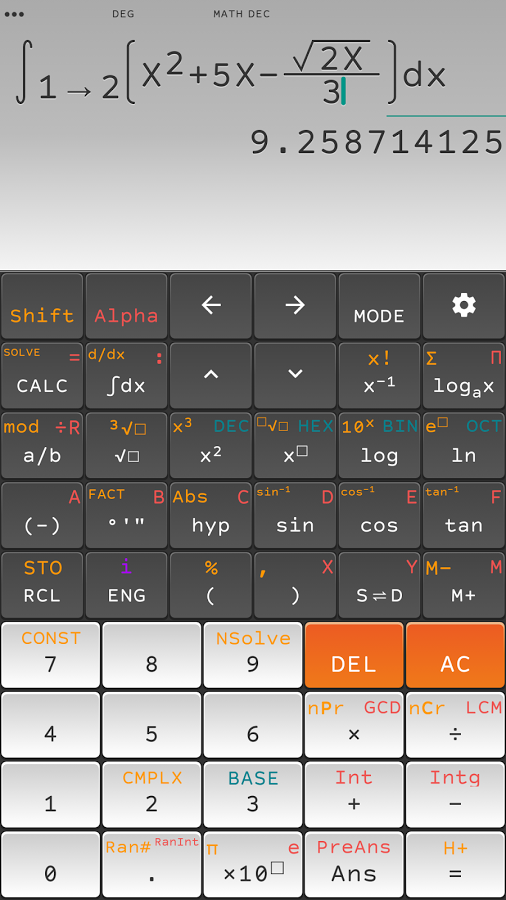Insert the a/b fraction template
Viewport: 506px width, 900px height.
pos(42,445)
